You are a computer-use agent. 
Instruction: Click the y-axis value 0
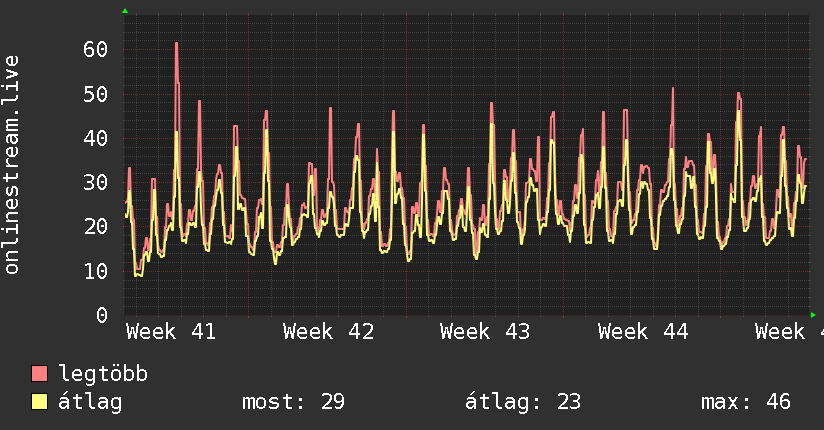point(102,315)
